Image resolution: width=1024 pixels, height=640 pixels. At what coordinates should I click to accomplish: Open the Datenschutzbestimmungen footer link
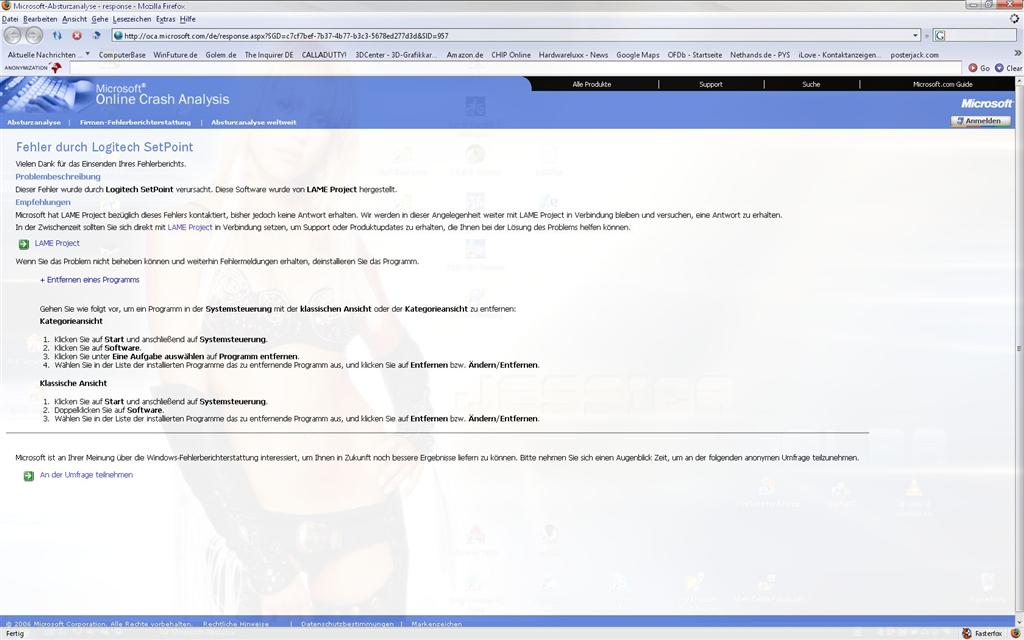(x=347, y=624)
